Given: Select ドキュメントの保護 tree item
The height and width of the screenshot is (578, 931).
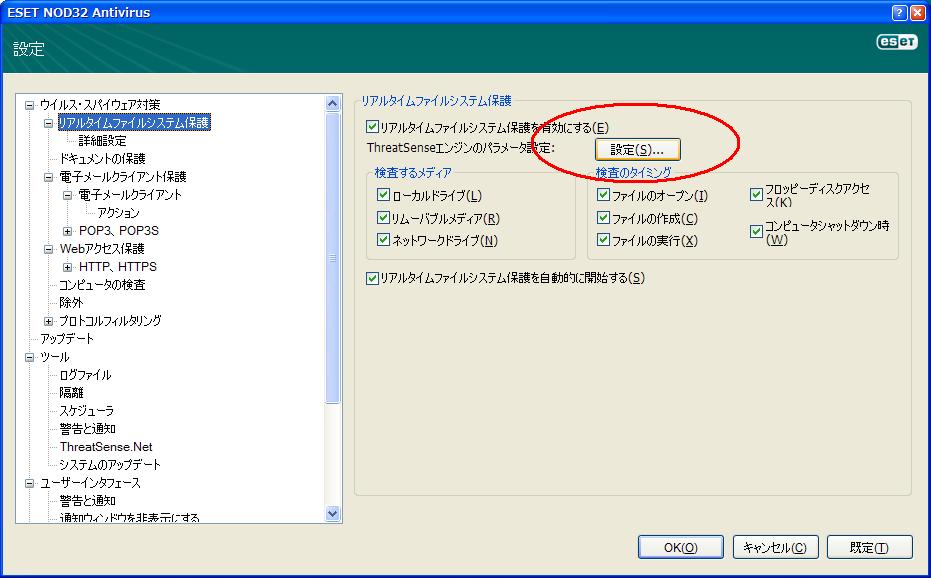Looking at the screenshot, I should 102,159.
